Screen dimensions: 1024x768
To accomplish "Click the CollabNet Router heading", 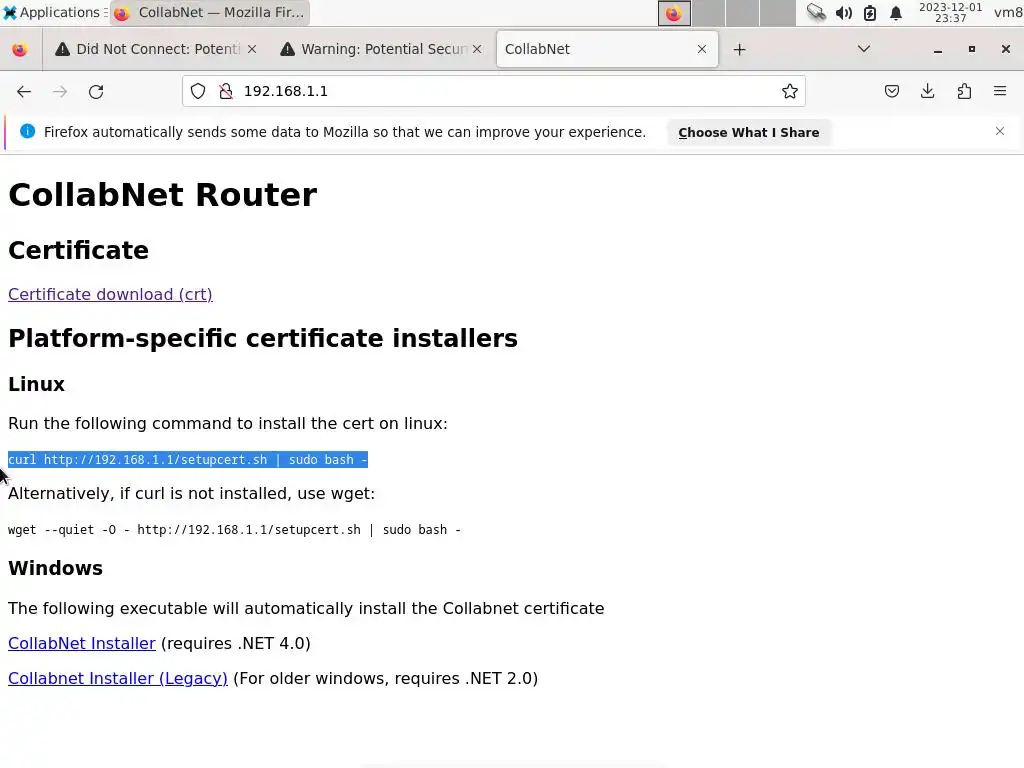I will (x=163, y=195).
